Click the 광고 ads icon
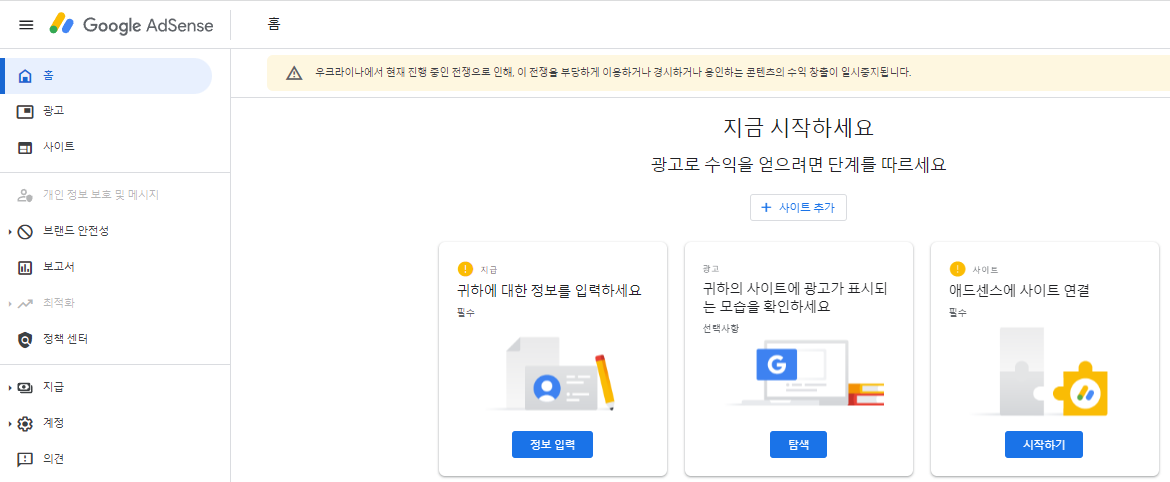The height and width of the screenshot is (482, 1170). click(25, 112)
